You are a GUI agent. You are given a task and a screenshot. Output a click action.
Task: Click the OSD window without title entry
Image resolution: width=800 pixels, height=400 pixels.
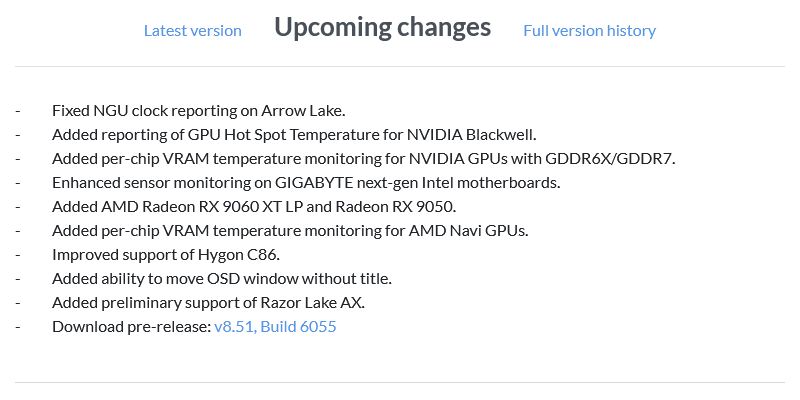coord(222,279)
